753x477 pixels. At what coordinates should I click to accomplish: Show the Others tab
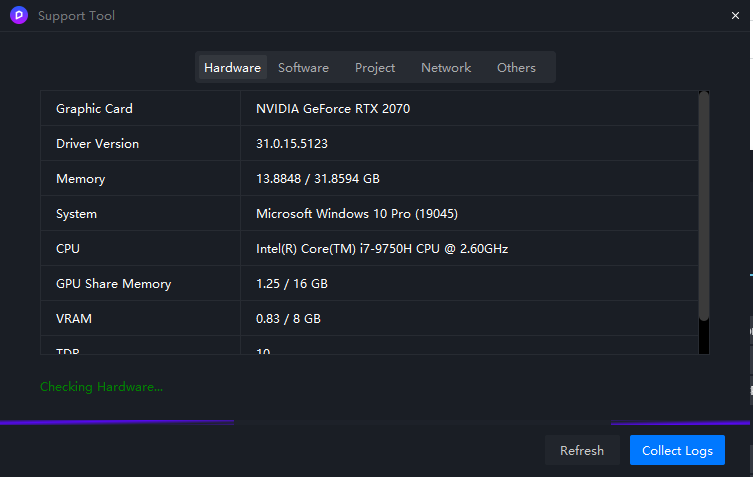516,68
